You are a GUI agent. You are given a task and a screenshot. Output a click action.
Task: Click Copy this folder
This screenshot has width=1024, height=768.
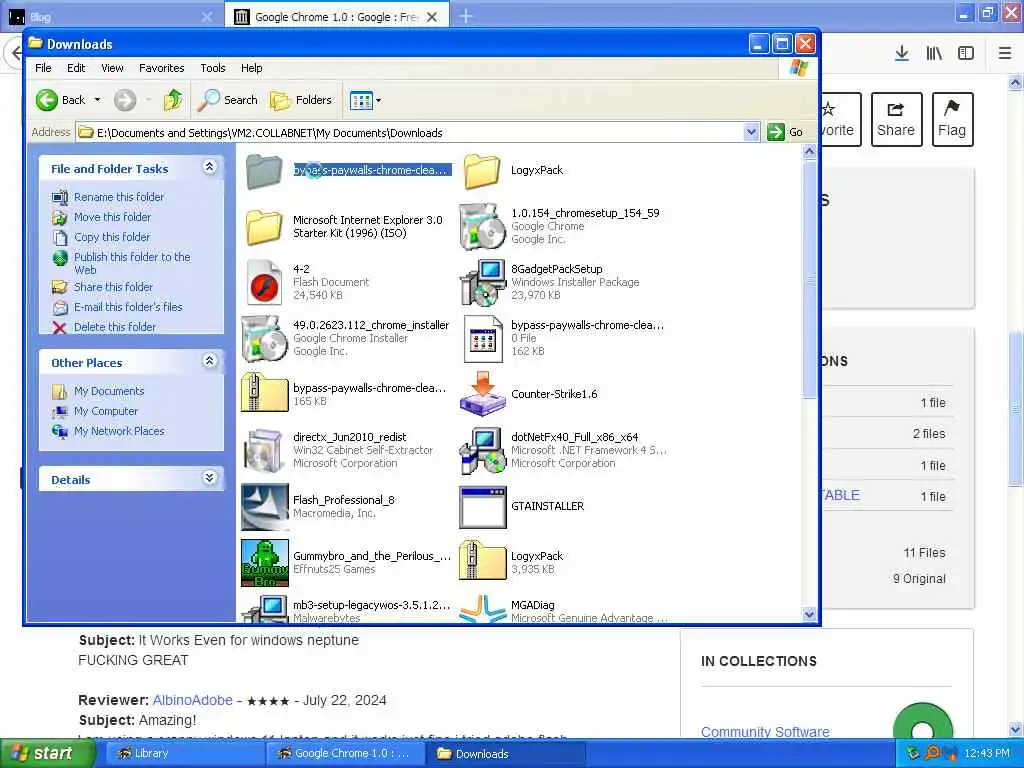pos(112,237)
